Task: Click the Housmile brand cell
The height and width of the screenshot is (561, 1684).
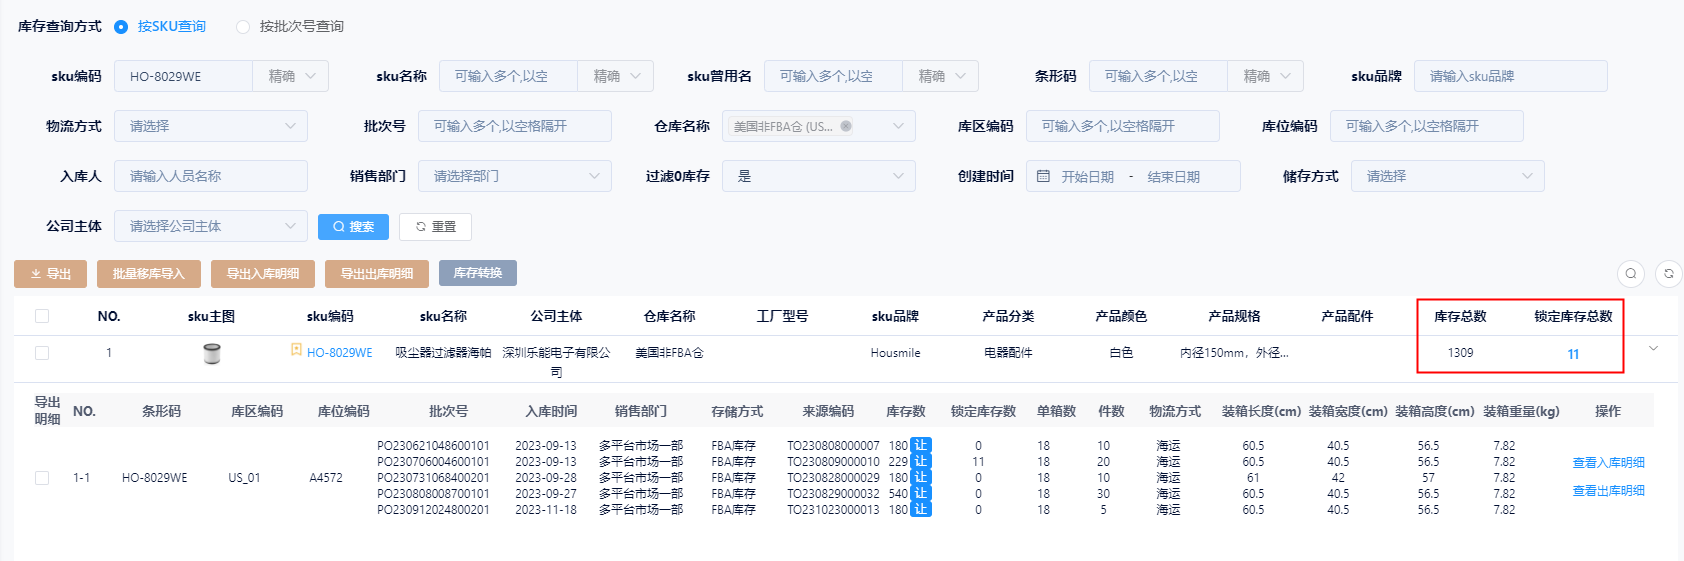Action: pyautogui.click(x=895, y=353)
